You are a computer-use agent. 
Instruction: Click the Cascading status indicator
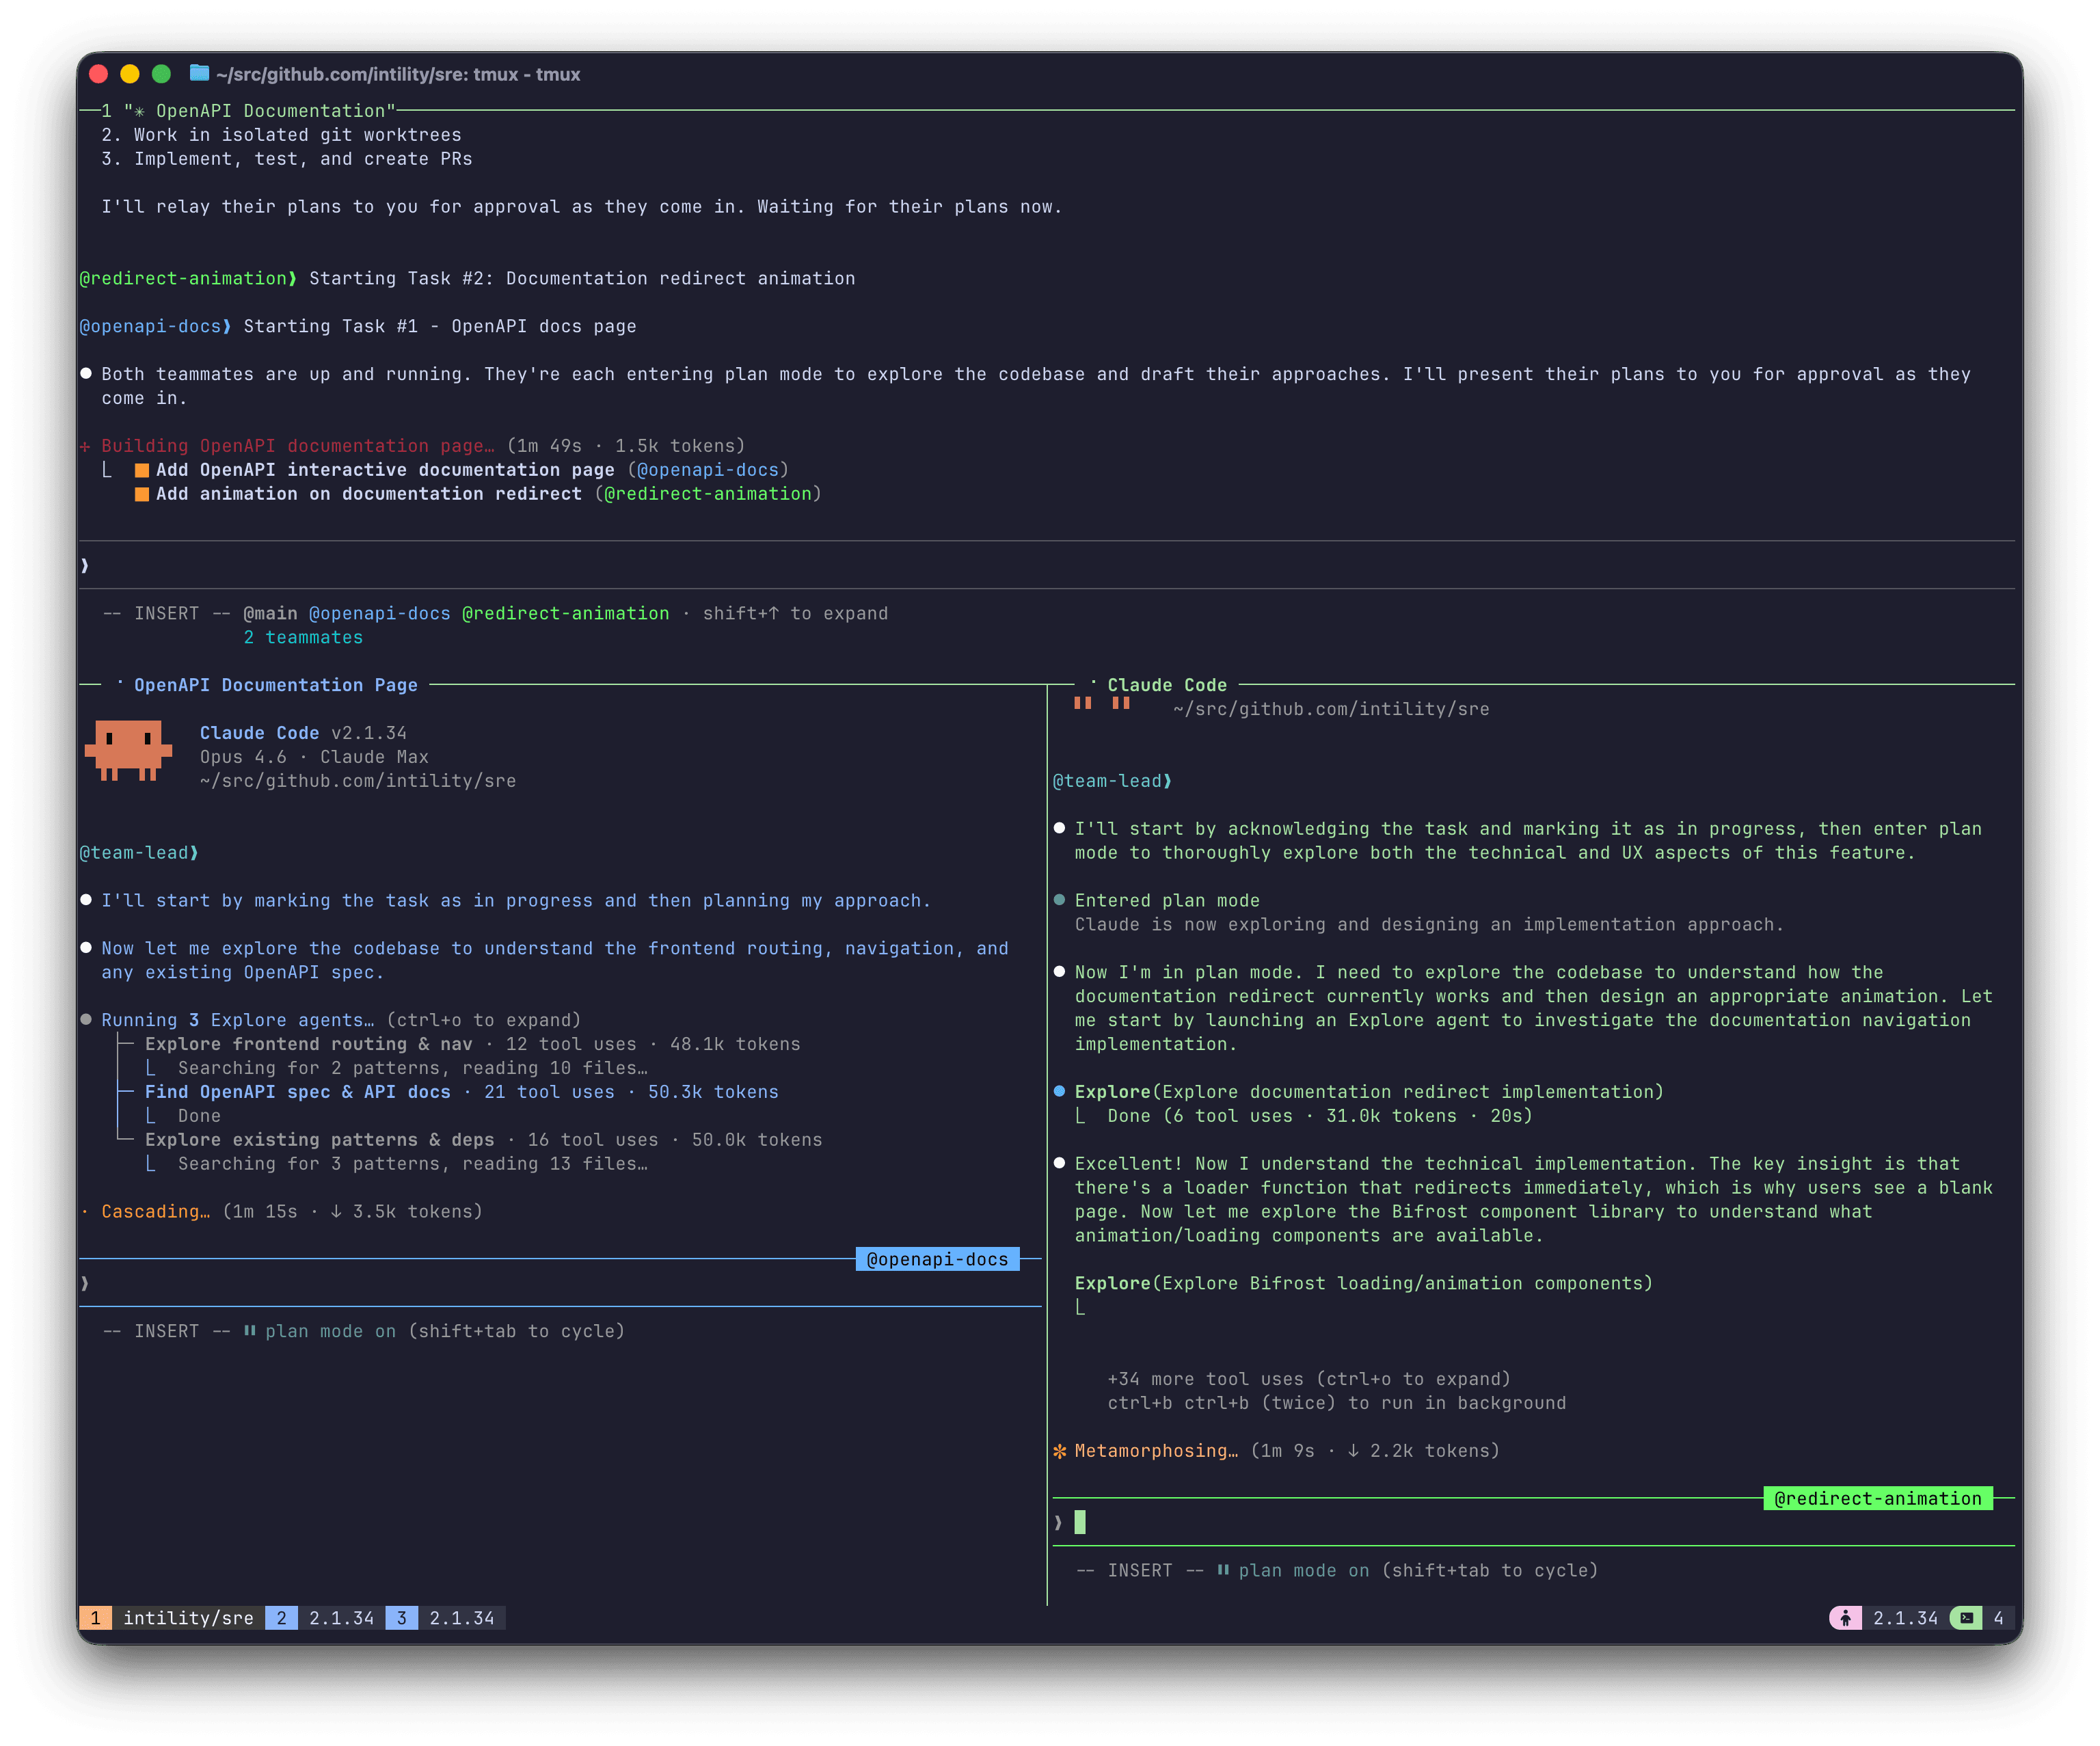click(86, 1211)
